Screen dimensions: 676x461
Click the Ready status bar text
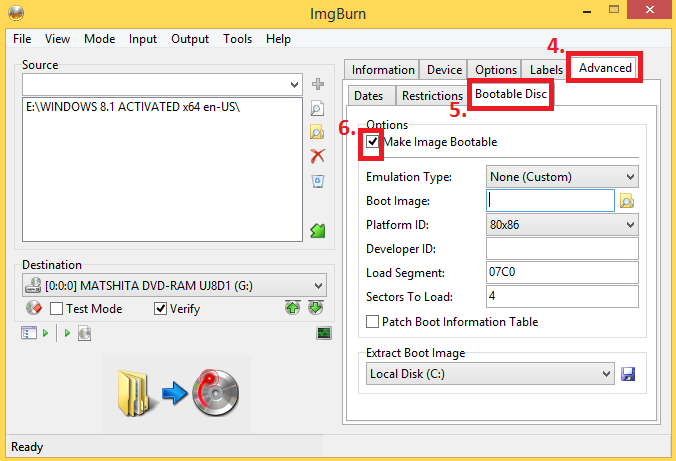pos(27,447)
